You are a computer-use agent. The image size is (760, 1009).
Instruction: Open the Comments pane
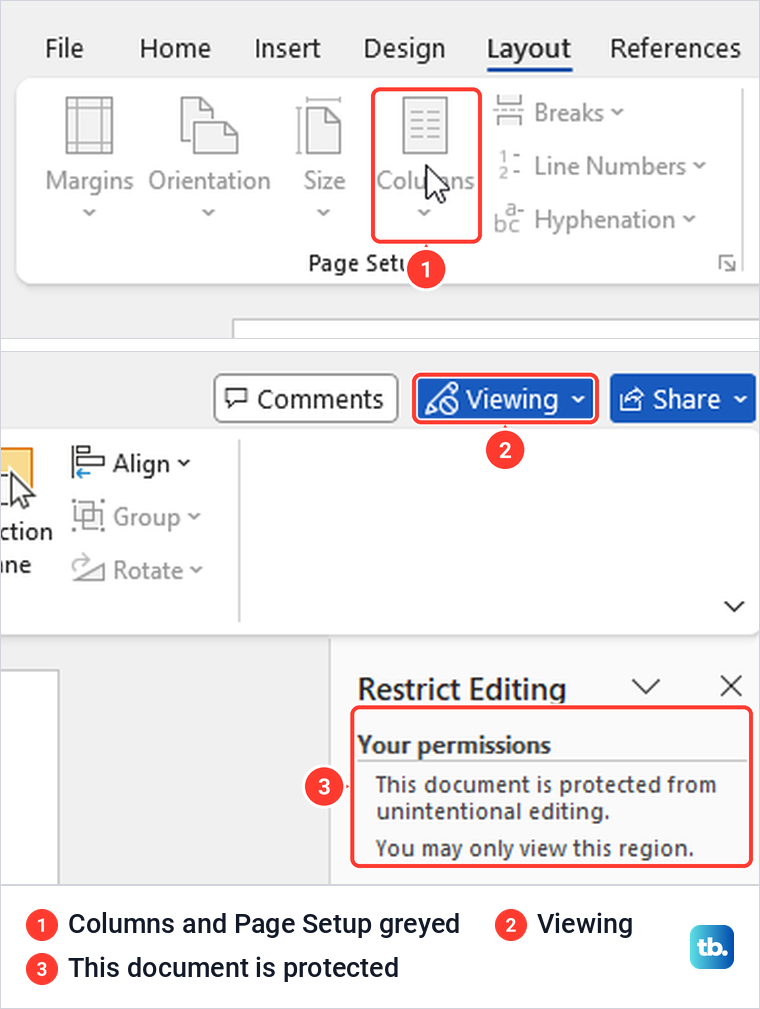pyautogui.click(x=306, y=399)
